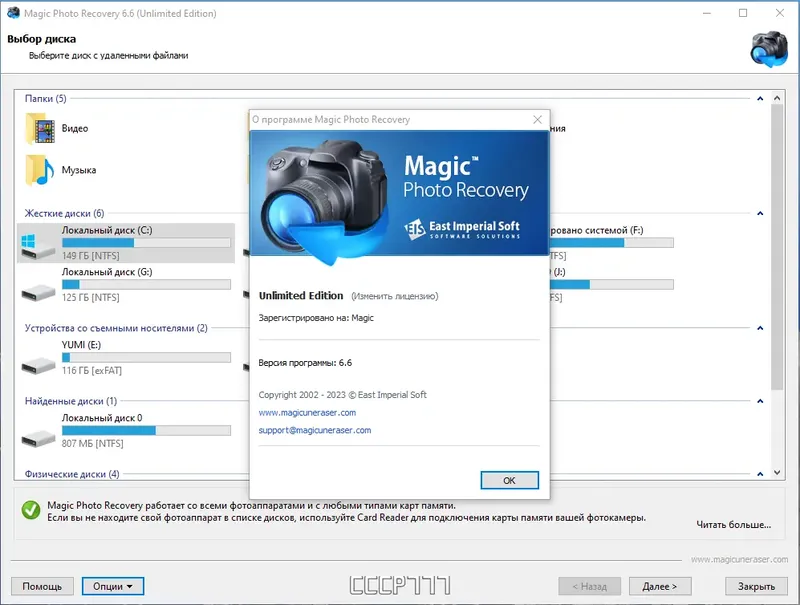Click the Локальный диск 0 usage bar
The height and width of the screenshot is (605, 800).
[146, 431]
